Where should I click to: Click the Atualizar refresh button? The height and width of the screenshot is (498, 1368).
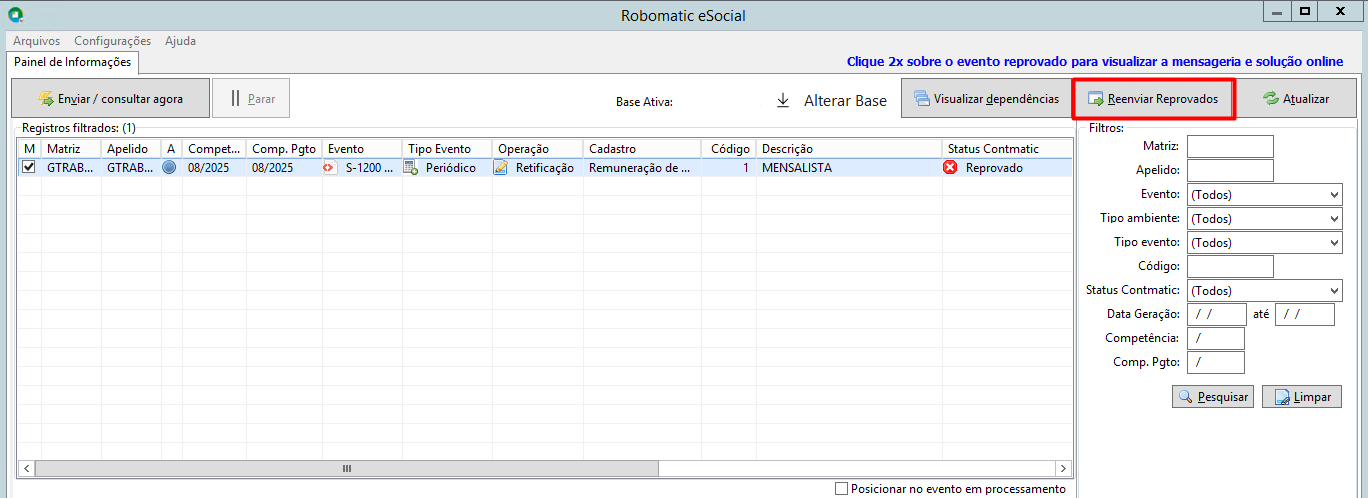(1296, 99)
